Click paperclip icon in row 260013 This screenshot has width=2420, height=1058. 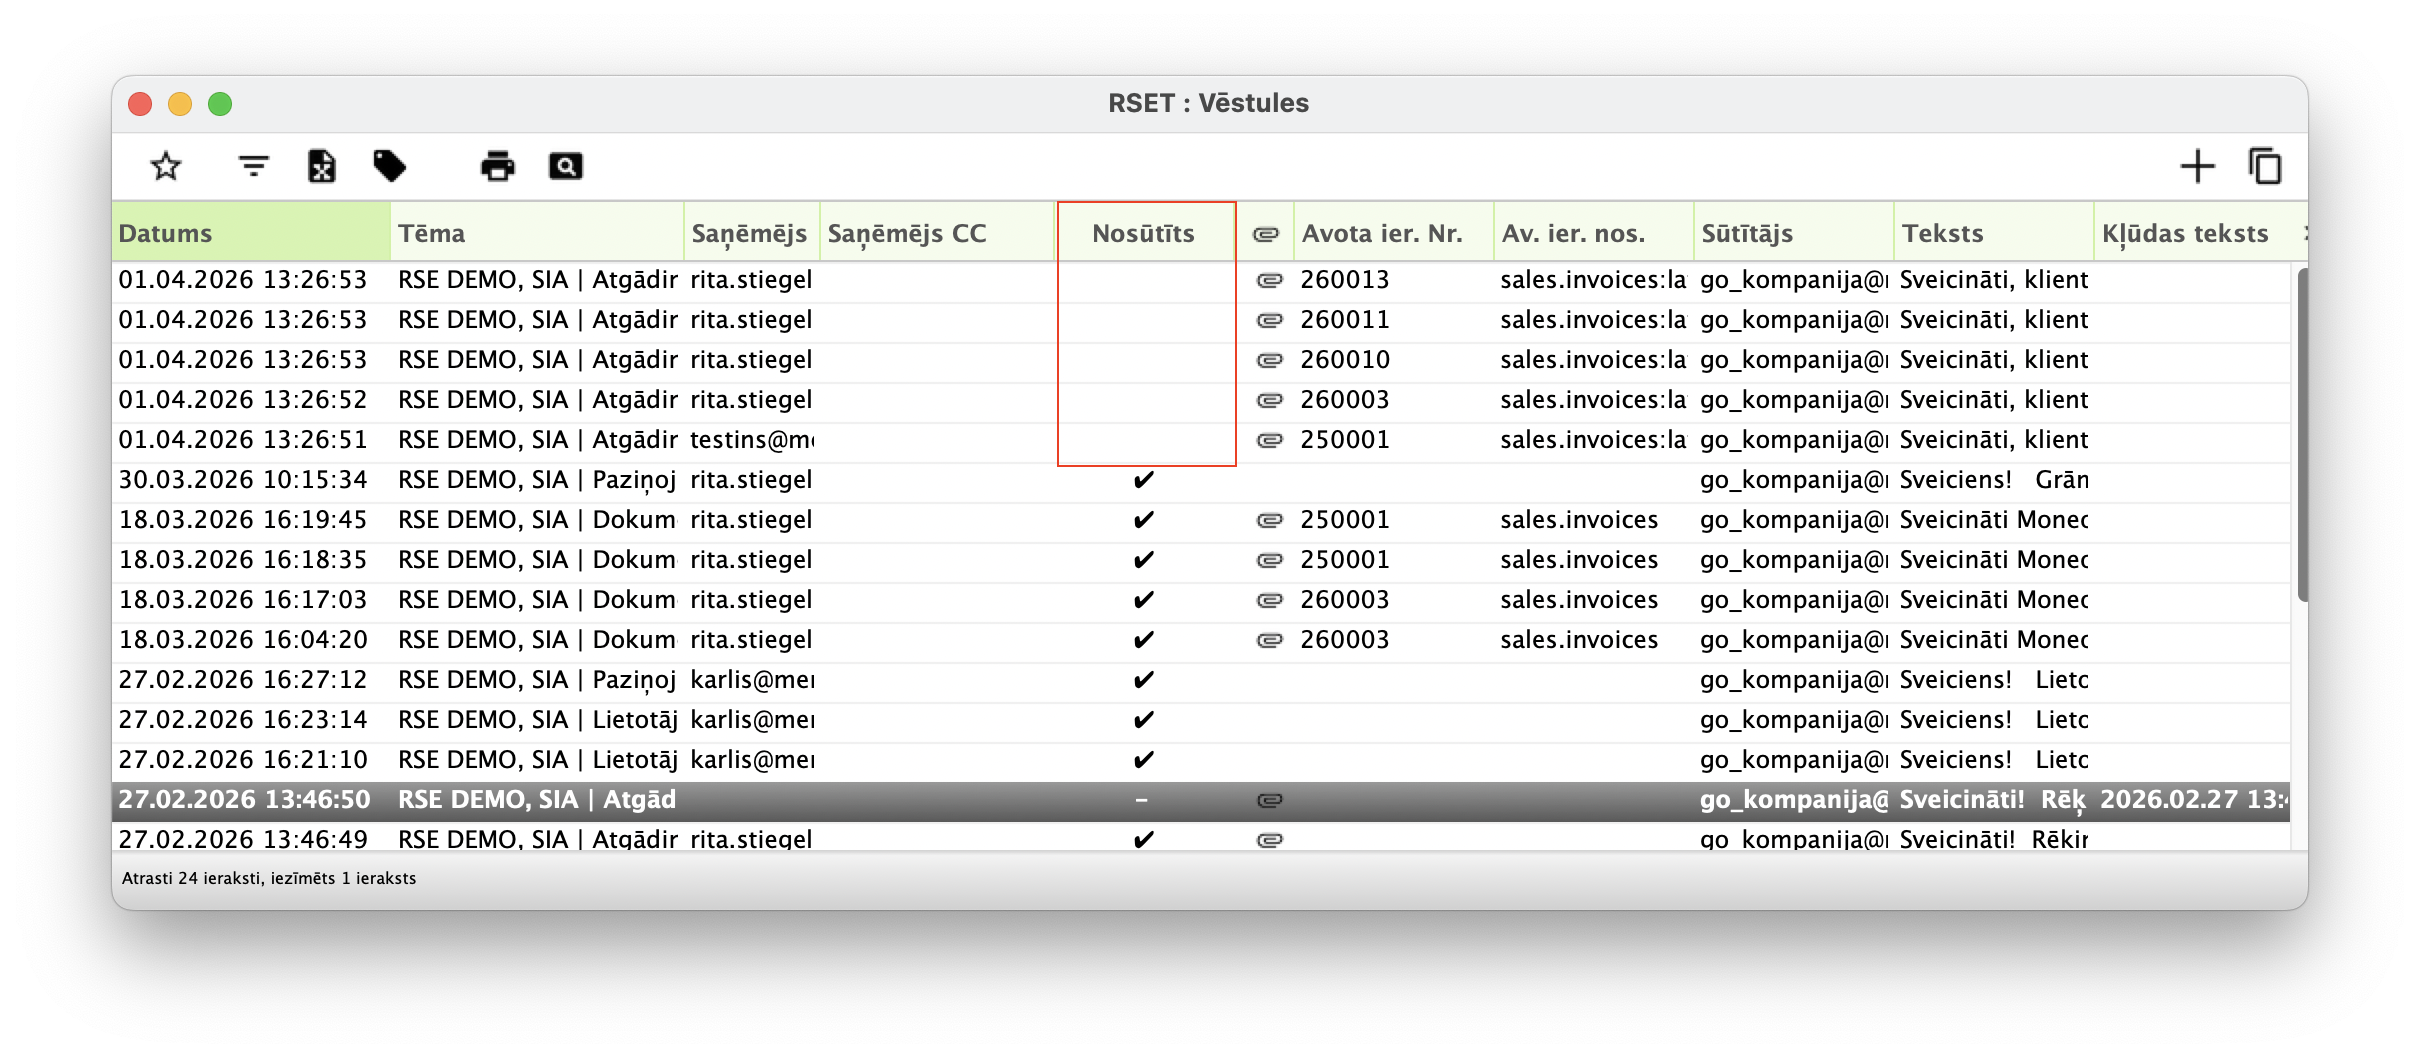(1269, 280)
